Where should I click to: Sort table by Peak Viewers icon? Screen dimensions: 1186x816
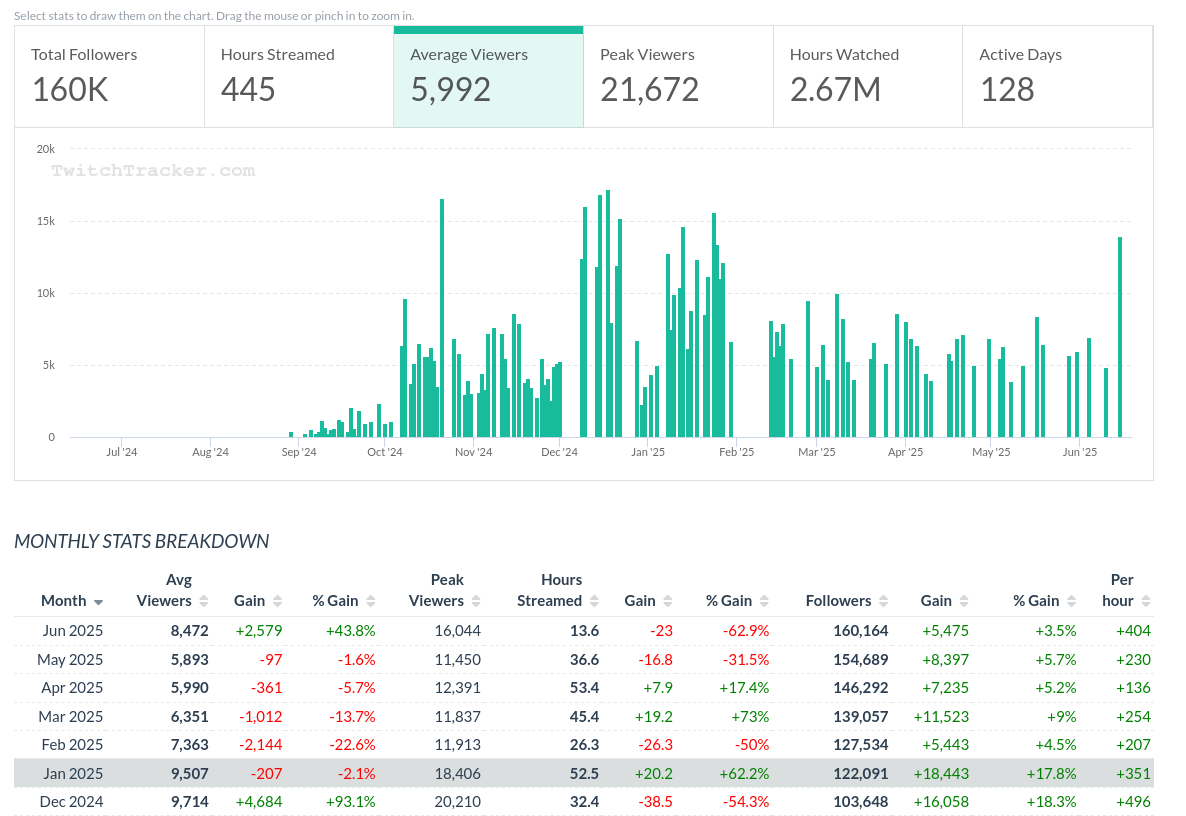click(476, 601)
